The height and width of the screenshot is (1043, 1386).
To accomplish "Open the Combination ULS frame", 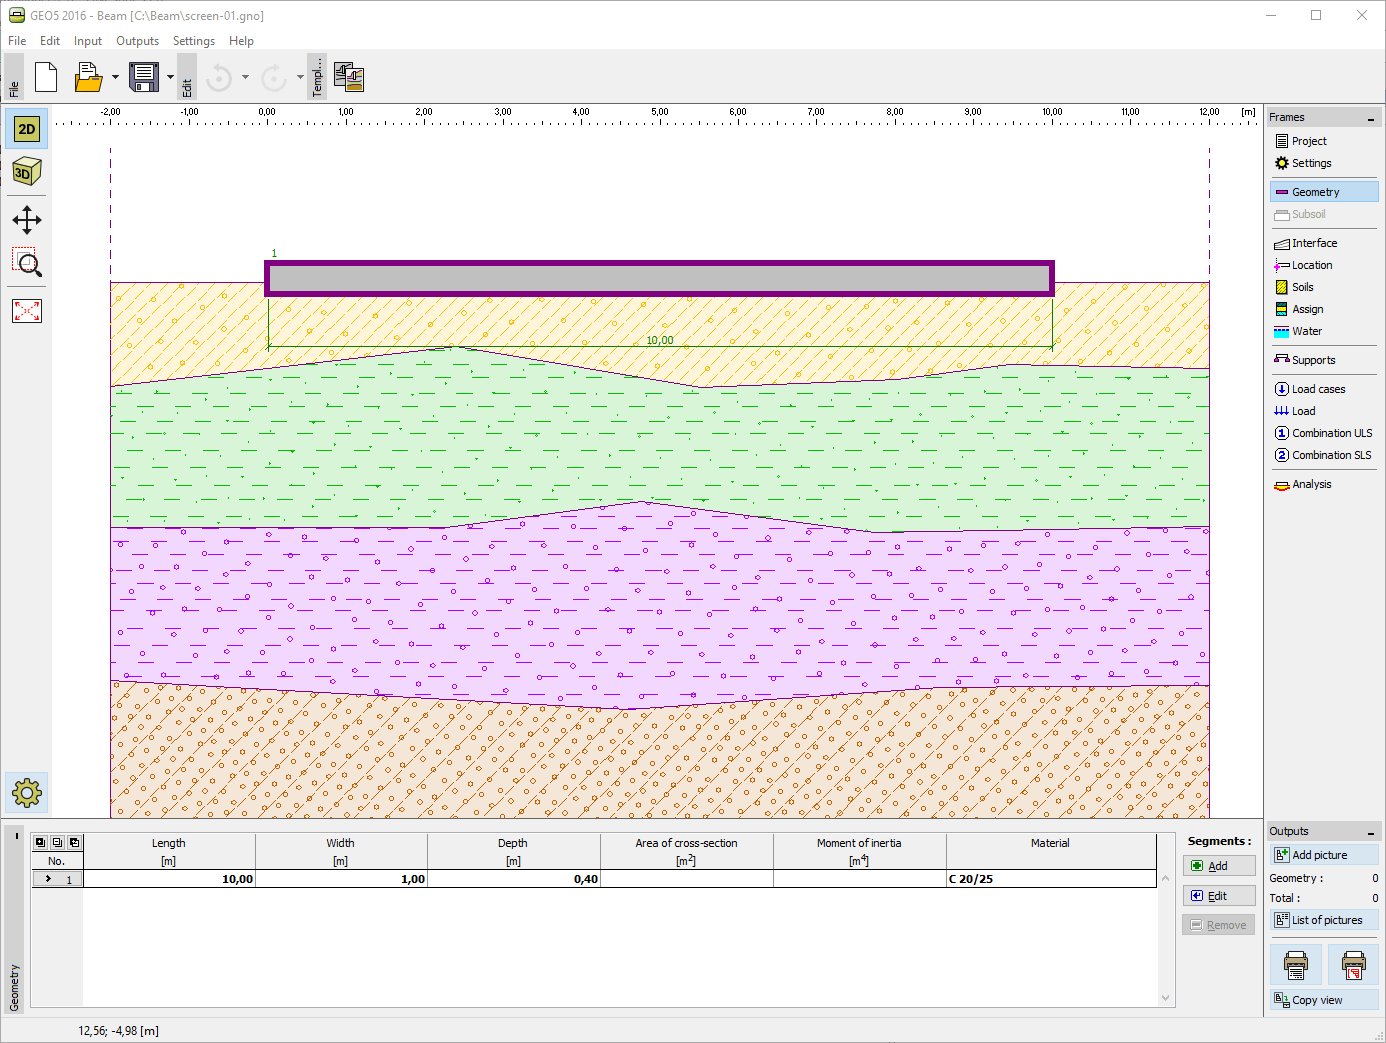I will [1324, 433].
